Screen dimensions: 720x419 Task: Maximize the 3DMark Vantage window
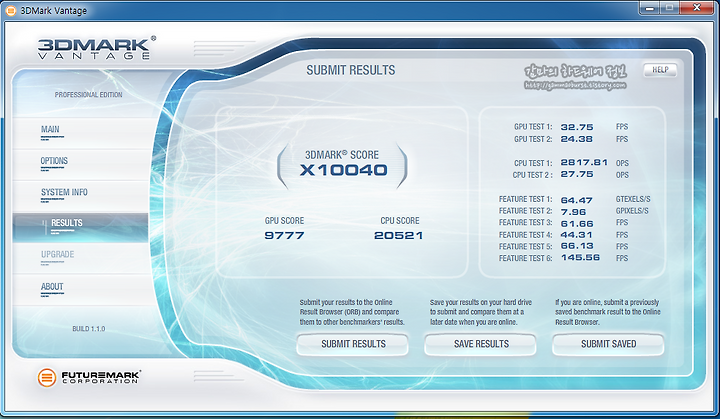click(x=669, y=8)
